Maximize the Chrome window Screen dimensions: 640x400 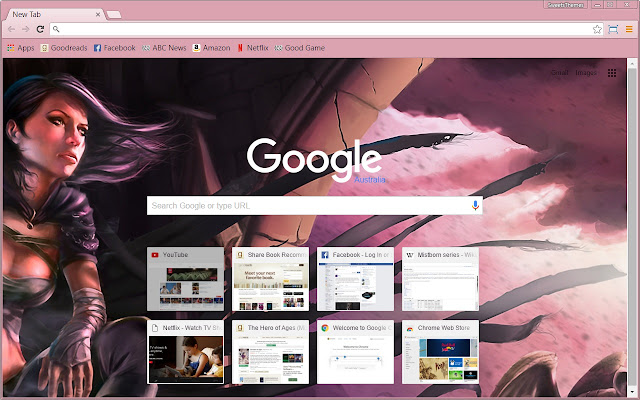pos(610,5)
